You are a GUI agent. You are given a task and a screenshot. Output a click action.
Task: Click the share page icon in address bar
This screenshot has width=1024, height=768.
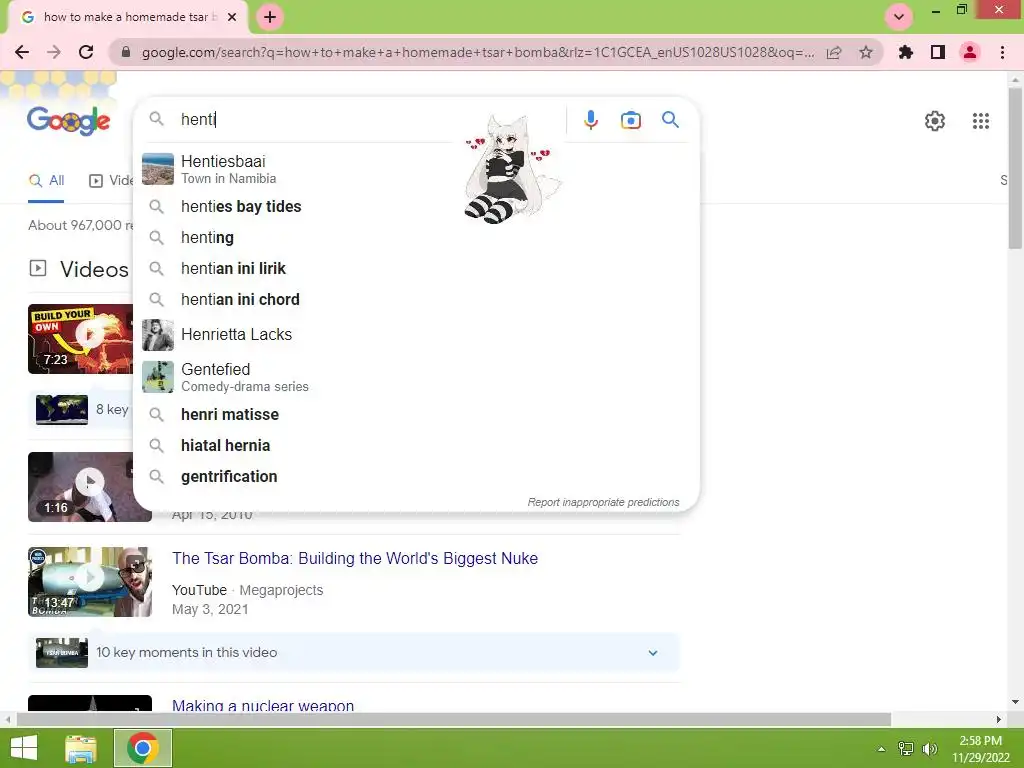pos(834,53)
